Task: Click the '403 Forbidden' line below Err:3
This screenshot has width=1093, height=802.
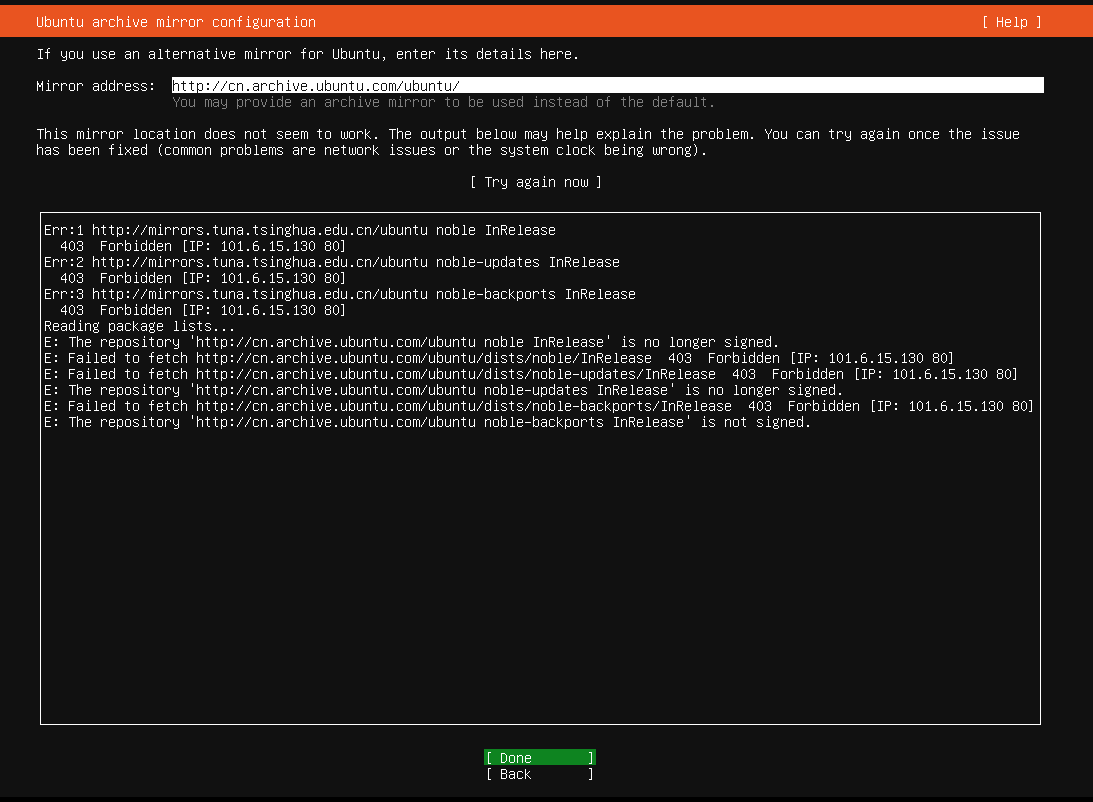Action: pos(203,310)
